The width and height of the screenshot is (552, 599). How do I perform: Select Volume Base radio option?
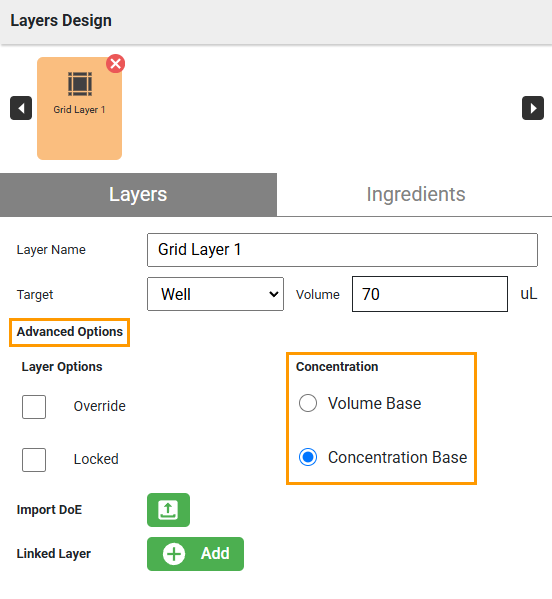click(x=308, y=403)
